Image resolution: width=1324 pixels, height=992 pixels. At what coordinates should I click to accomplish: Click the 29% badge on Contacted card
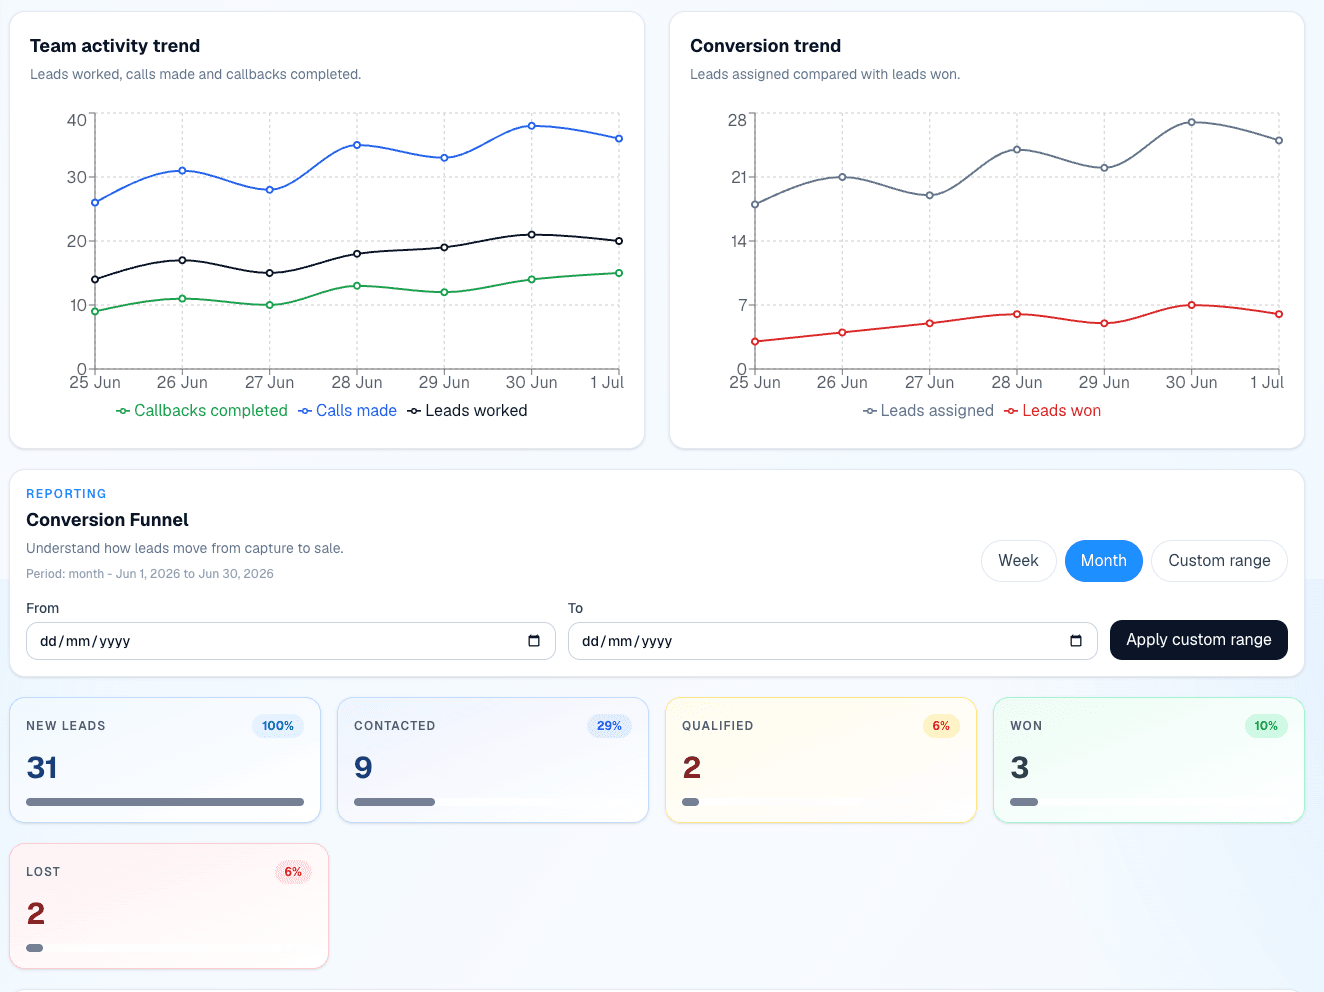click(609, 726)
